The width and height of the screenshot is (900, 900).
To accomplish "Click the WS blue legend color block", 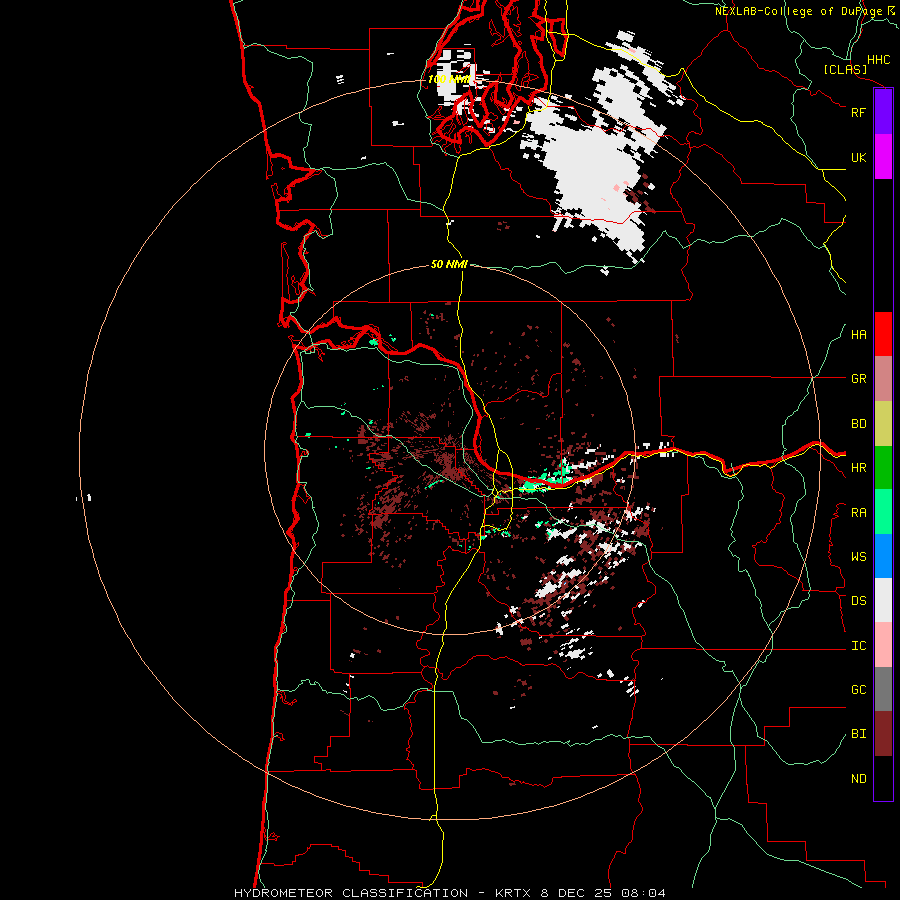I will coord(883,556).
